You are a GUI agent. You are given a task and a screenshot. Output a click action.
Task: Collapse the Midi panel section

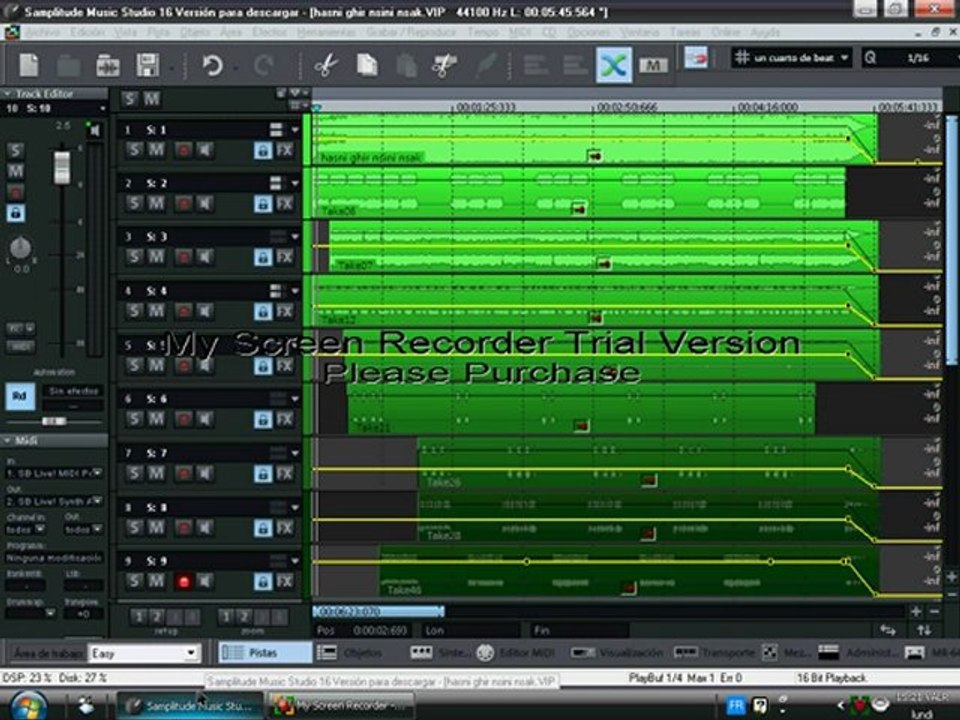pos(7,440)
